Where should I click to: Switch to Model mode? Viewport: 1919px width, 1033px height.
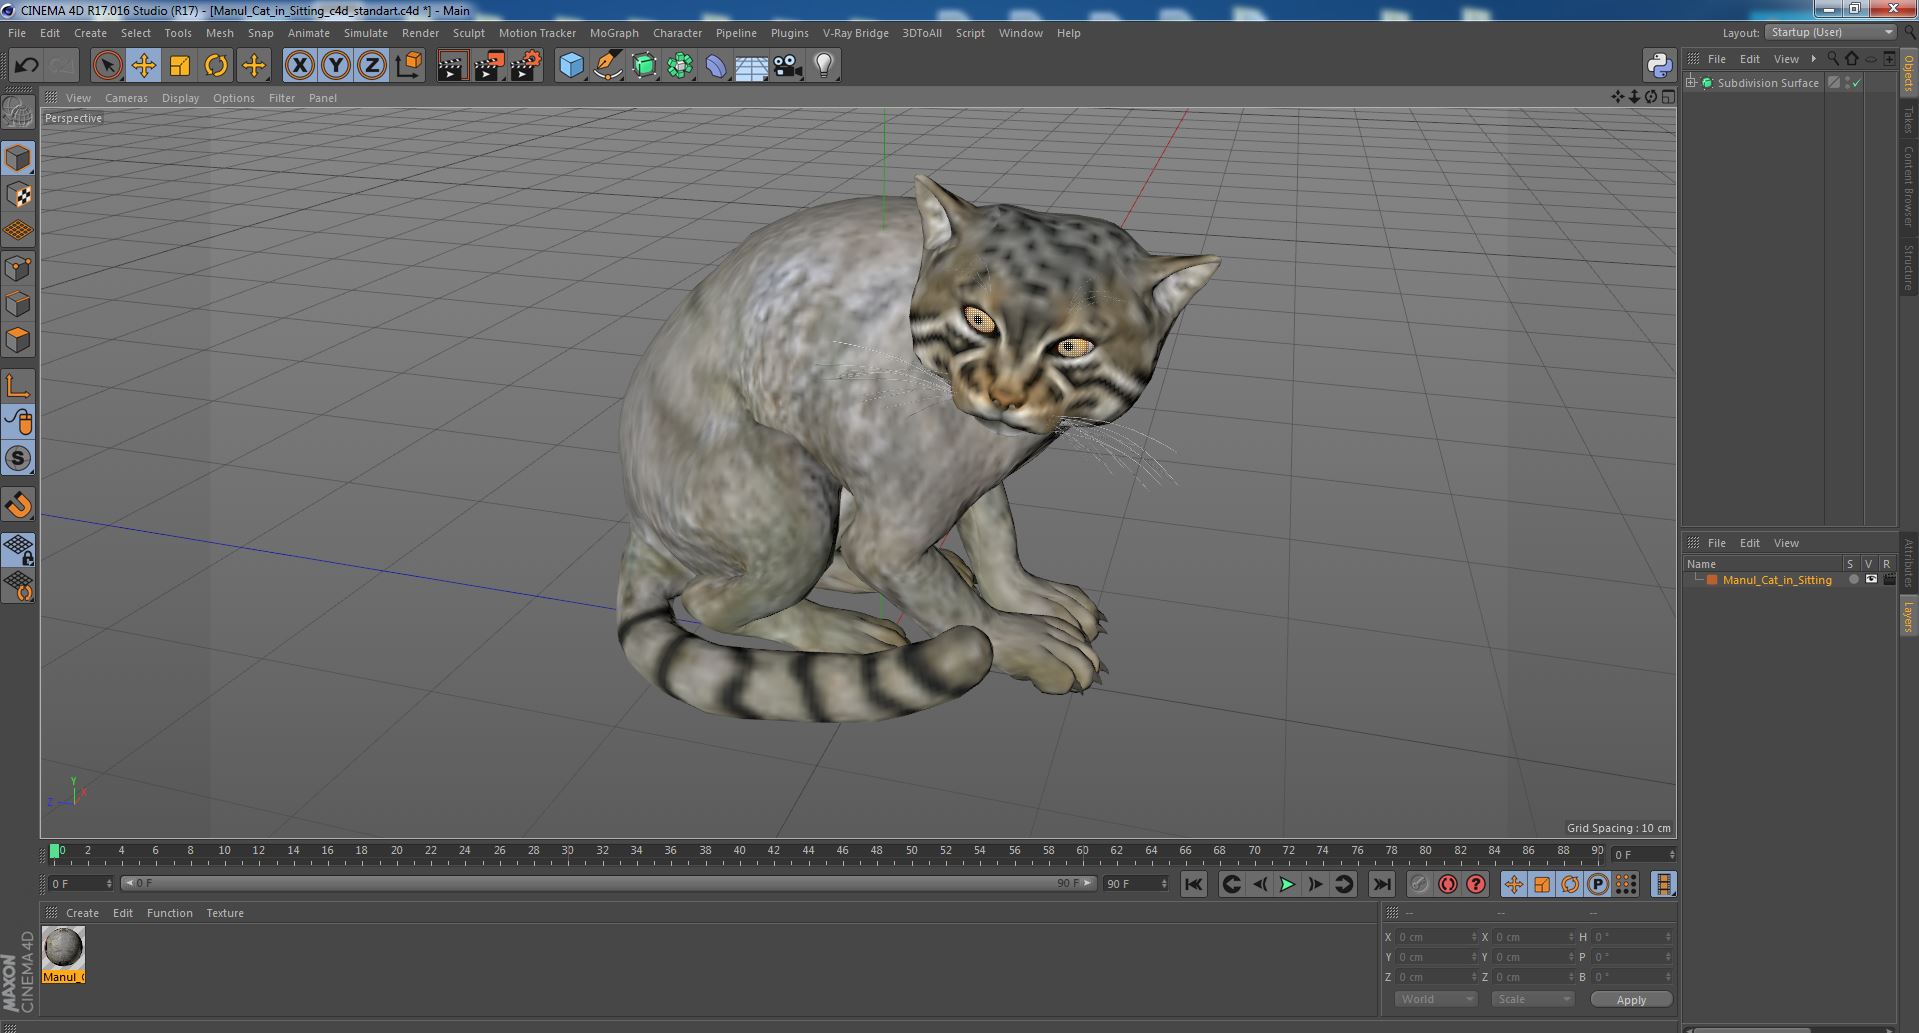click(x=18, y=158)
